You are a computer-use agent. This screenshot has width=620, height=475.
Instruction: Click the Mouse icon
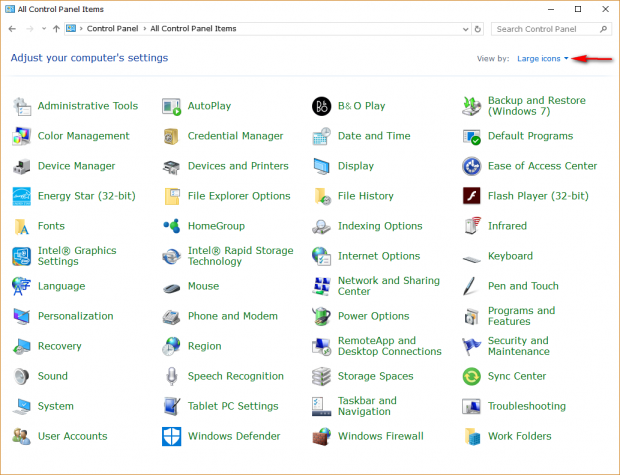pos(172,287)
